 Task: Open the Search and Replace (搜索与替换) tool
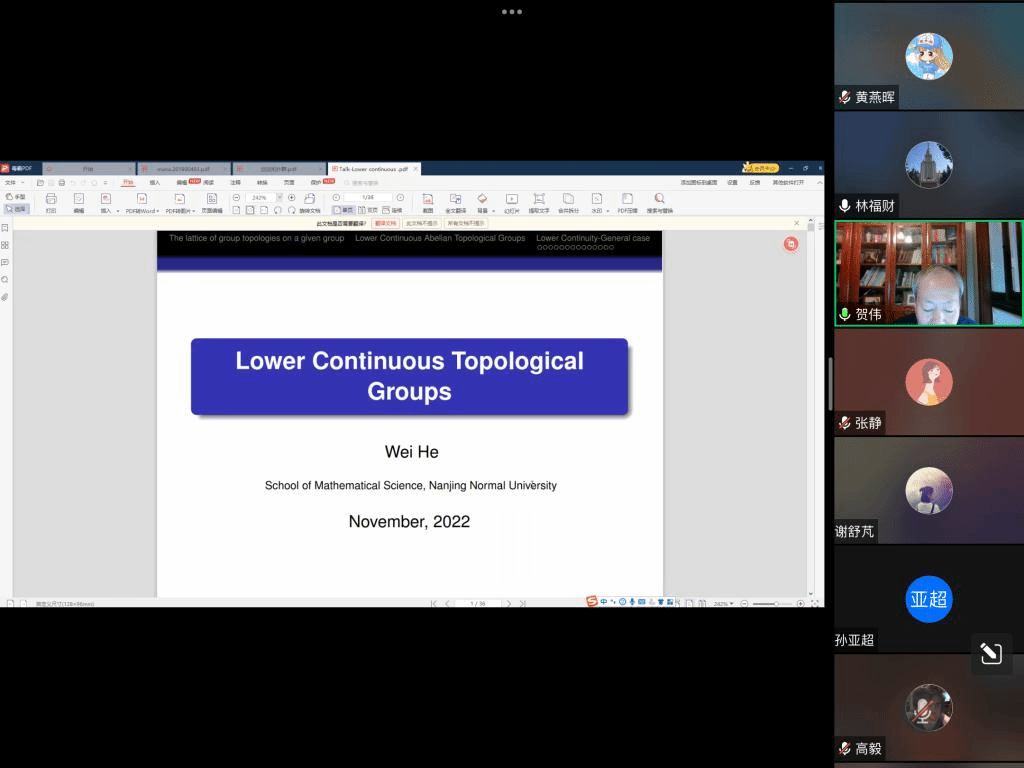pyautogui.click(x=659, y=202)
